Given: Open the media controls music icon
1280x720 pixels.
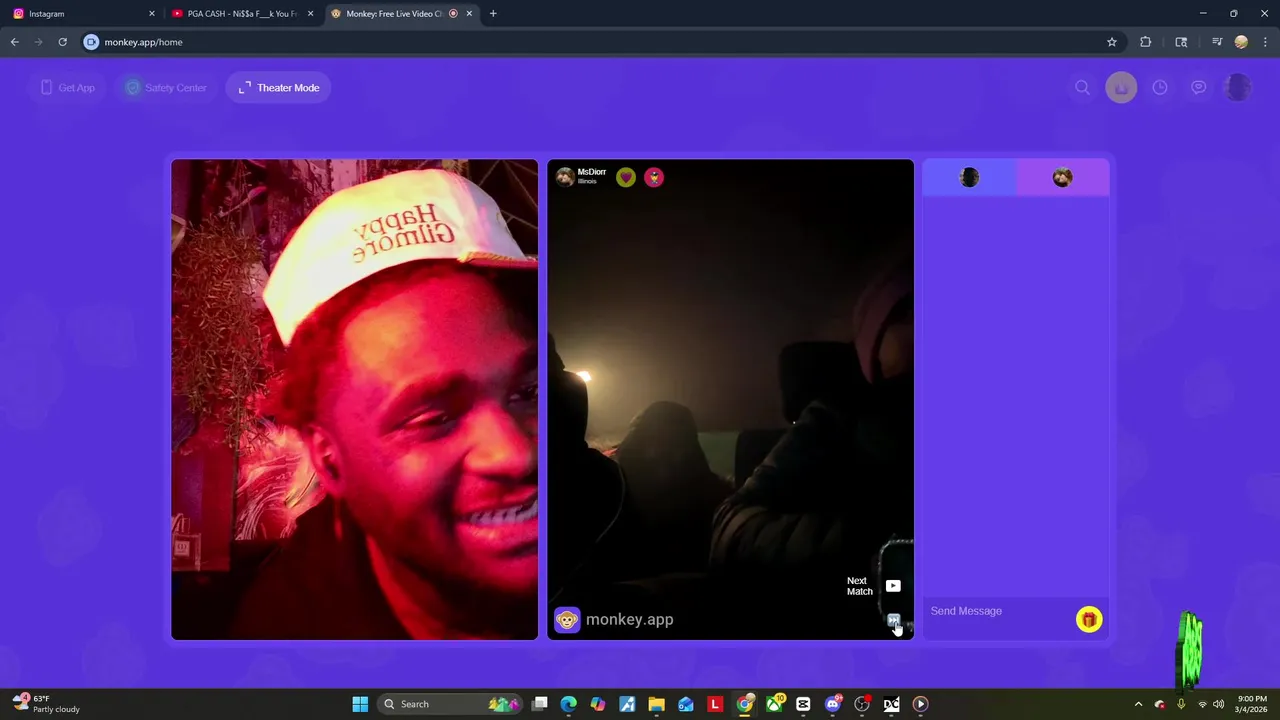Looking at the screenshot, I should [x=1217, y=42].
